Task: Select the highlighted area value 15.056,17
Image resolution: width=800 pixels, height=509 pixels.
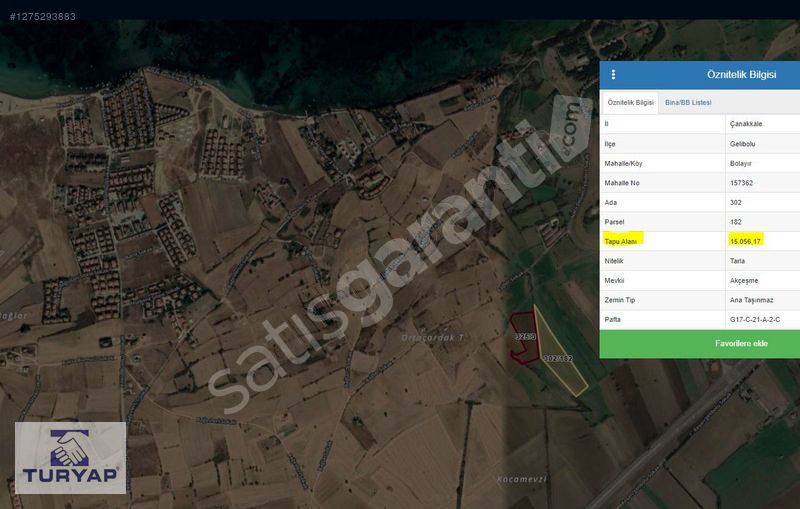Action: coord(746,241)
